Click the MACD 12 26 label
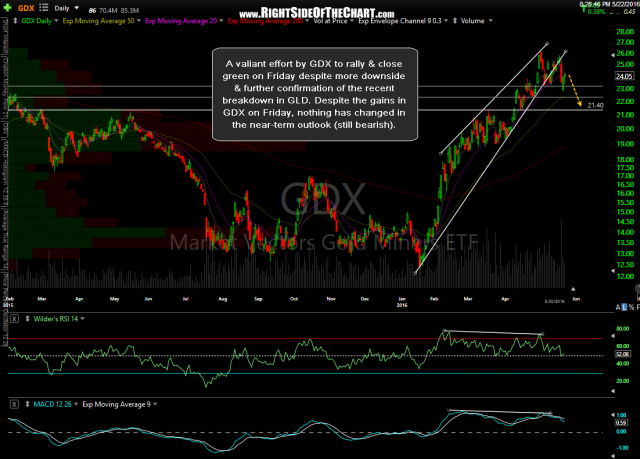Viewport: 640px width, 459px height. click(x=52, y=404)
